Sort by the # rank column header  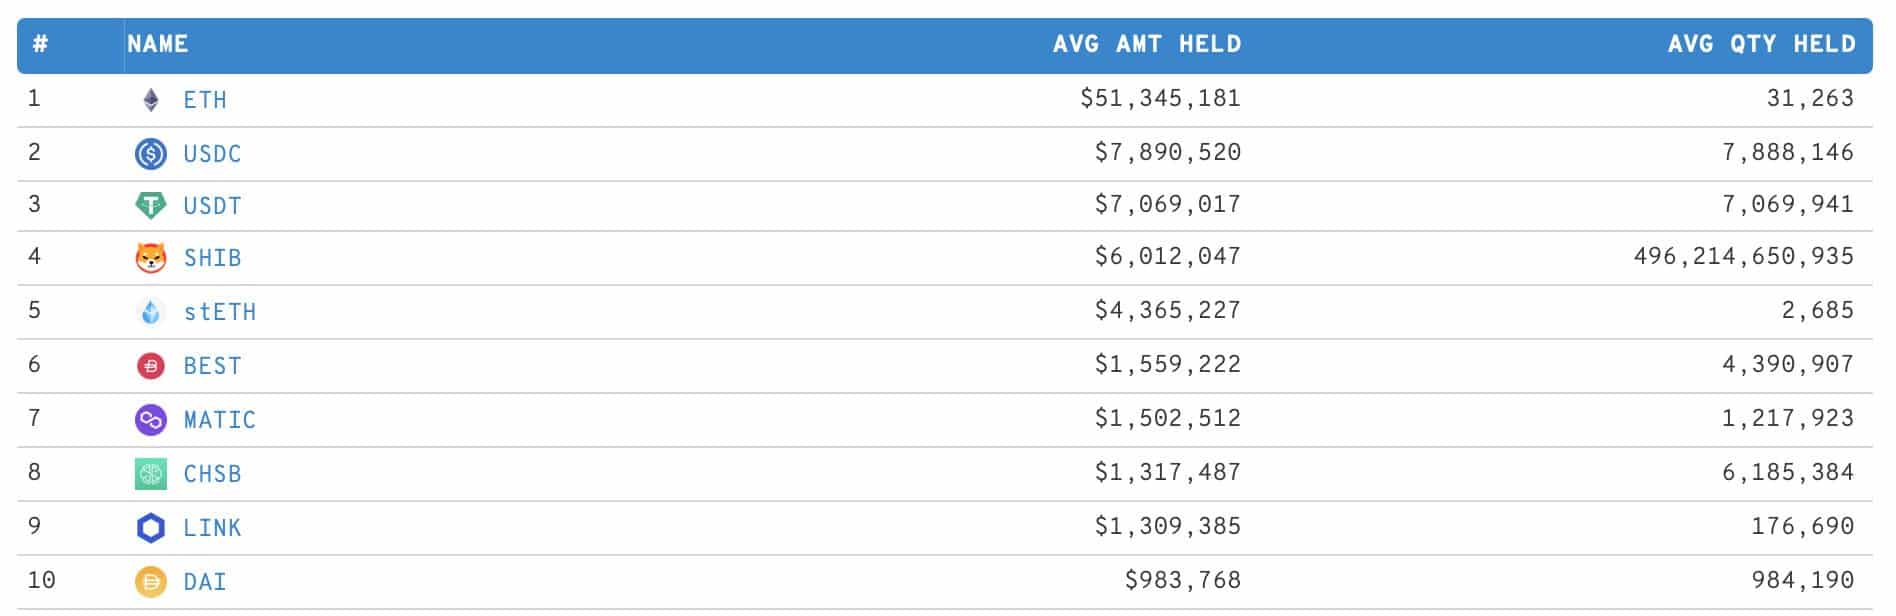pyautogui.click(x=40, y=44)
